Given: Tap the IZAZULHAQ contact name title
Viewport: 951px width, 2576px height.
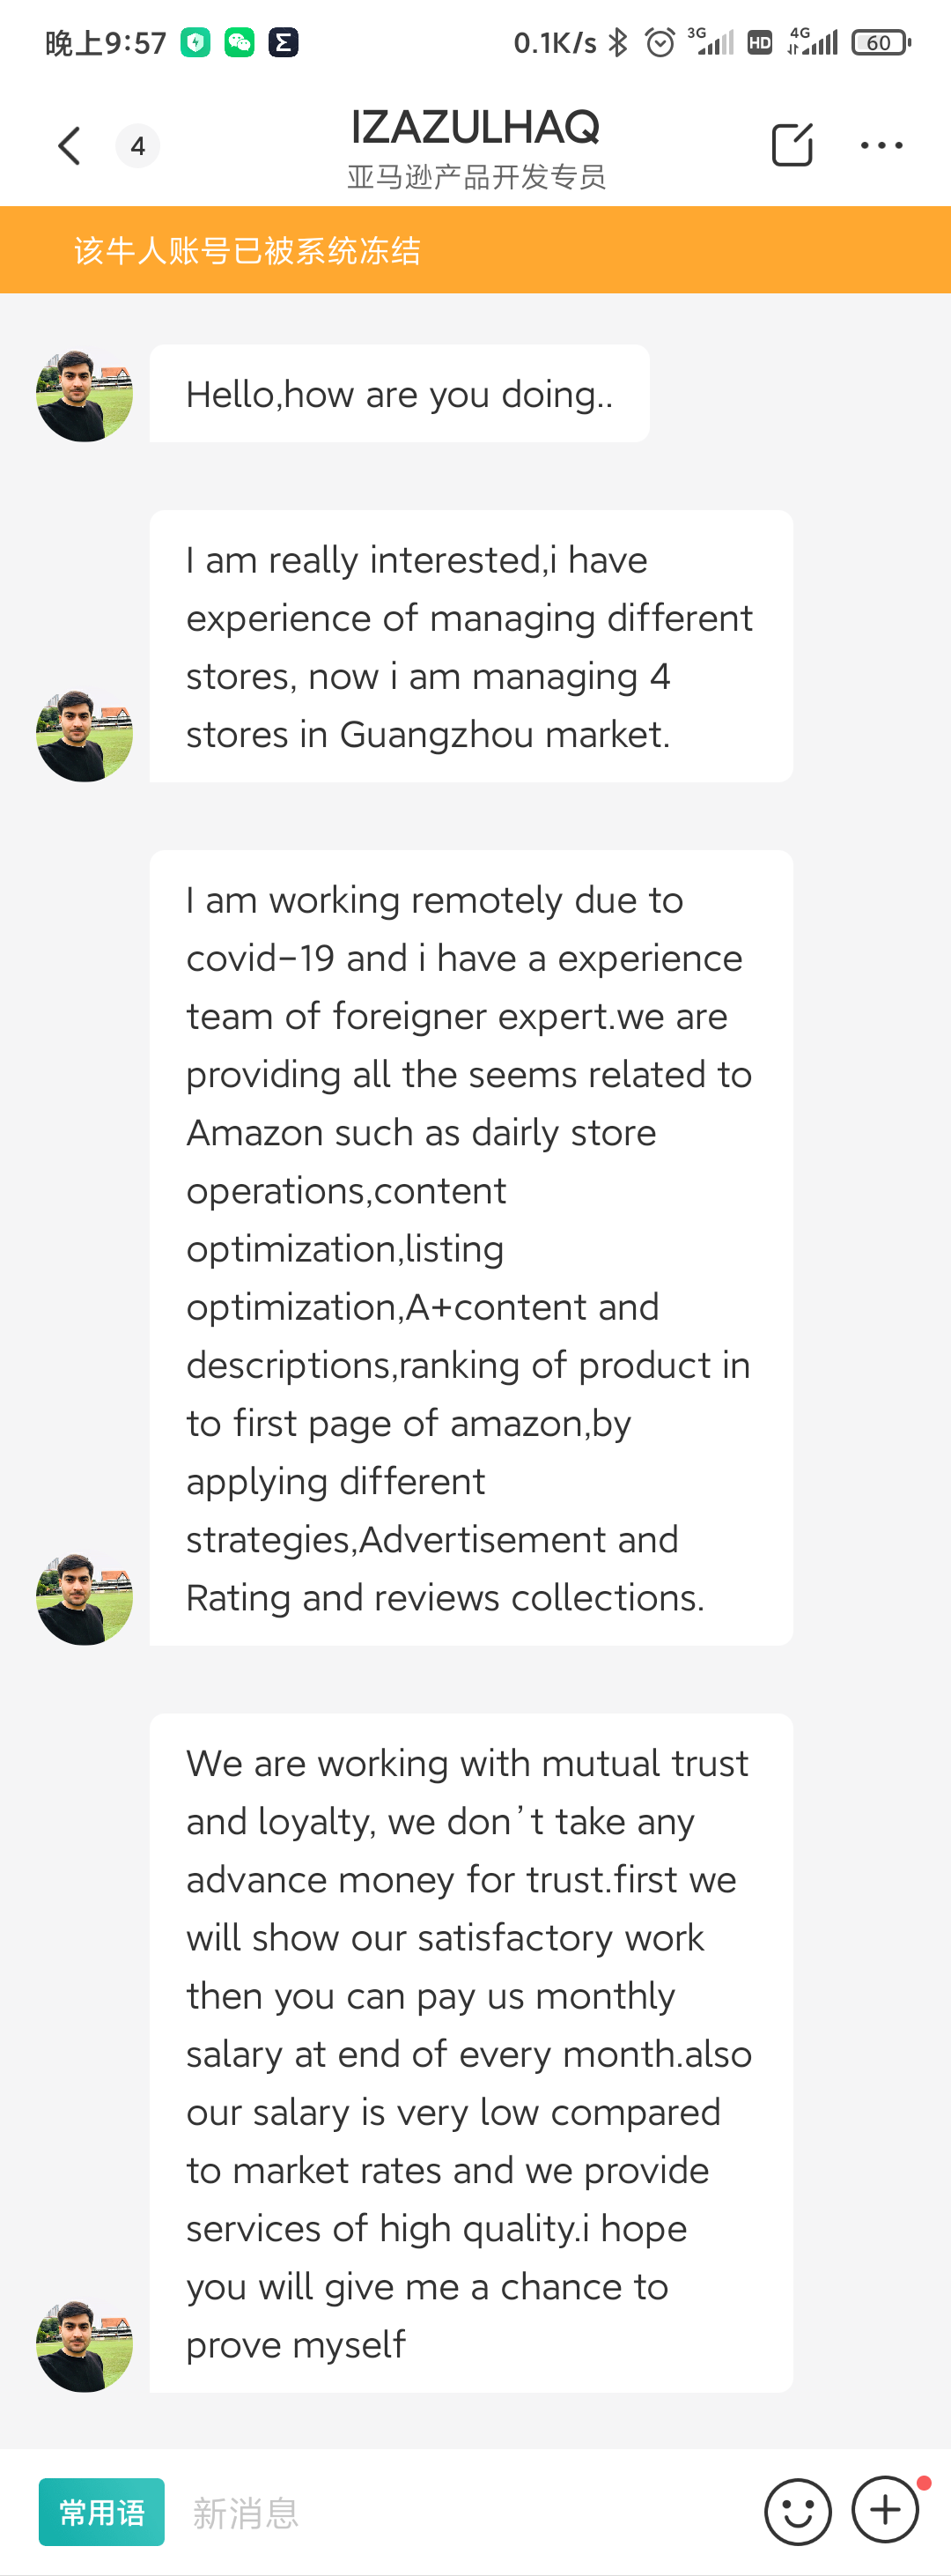Looking at the screenshot, I should pos(475,127).
